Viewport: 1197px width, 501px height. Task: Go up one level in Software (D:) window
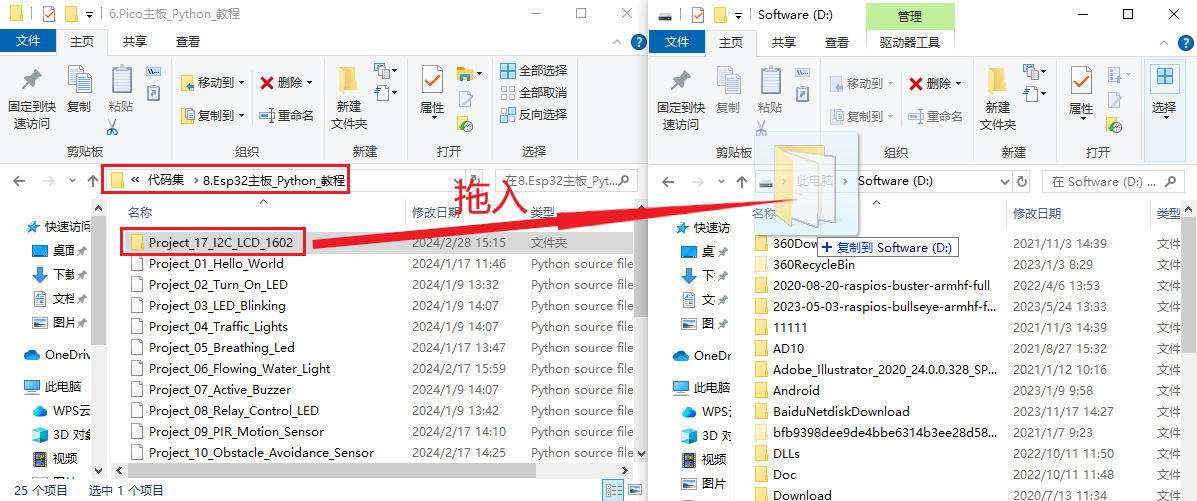741,182
